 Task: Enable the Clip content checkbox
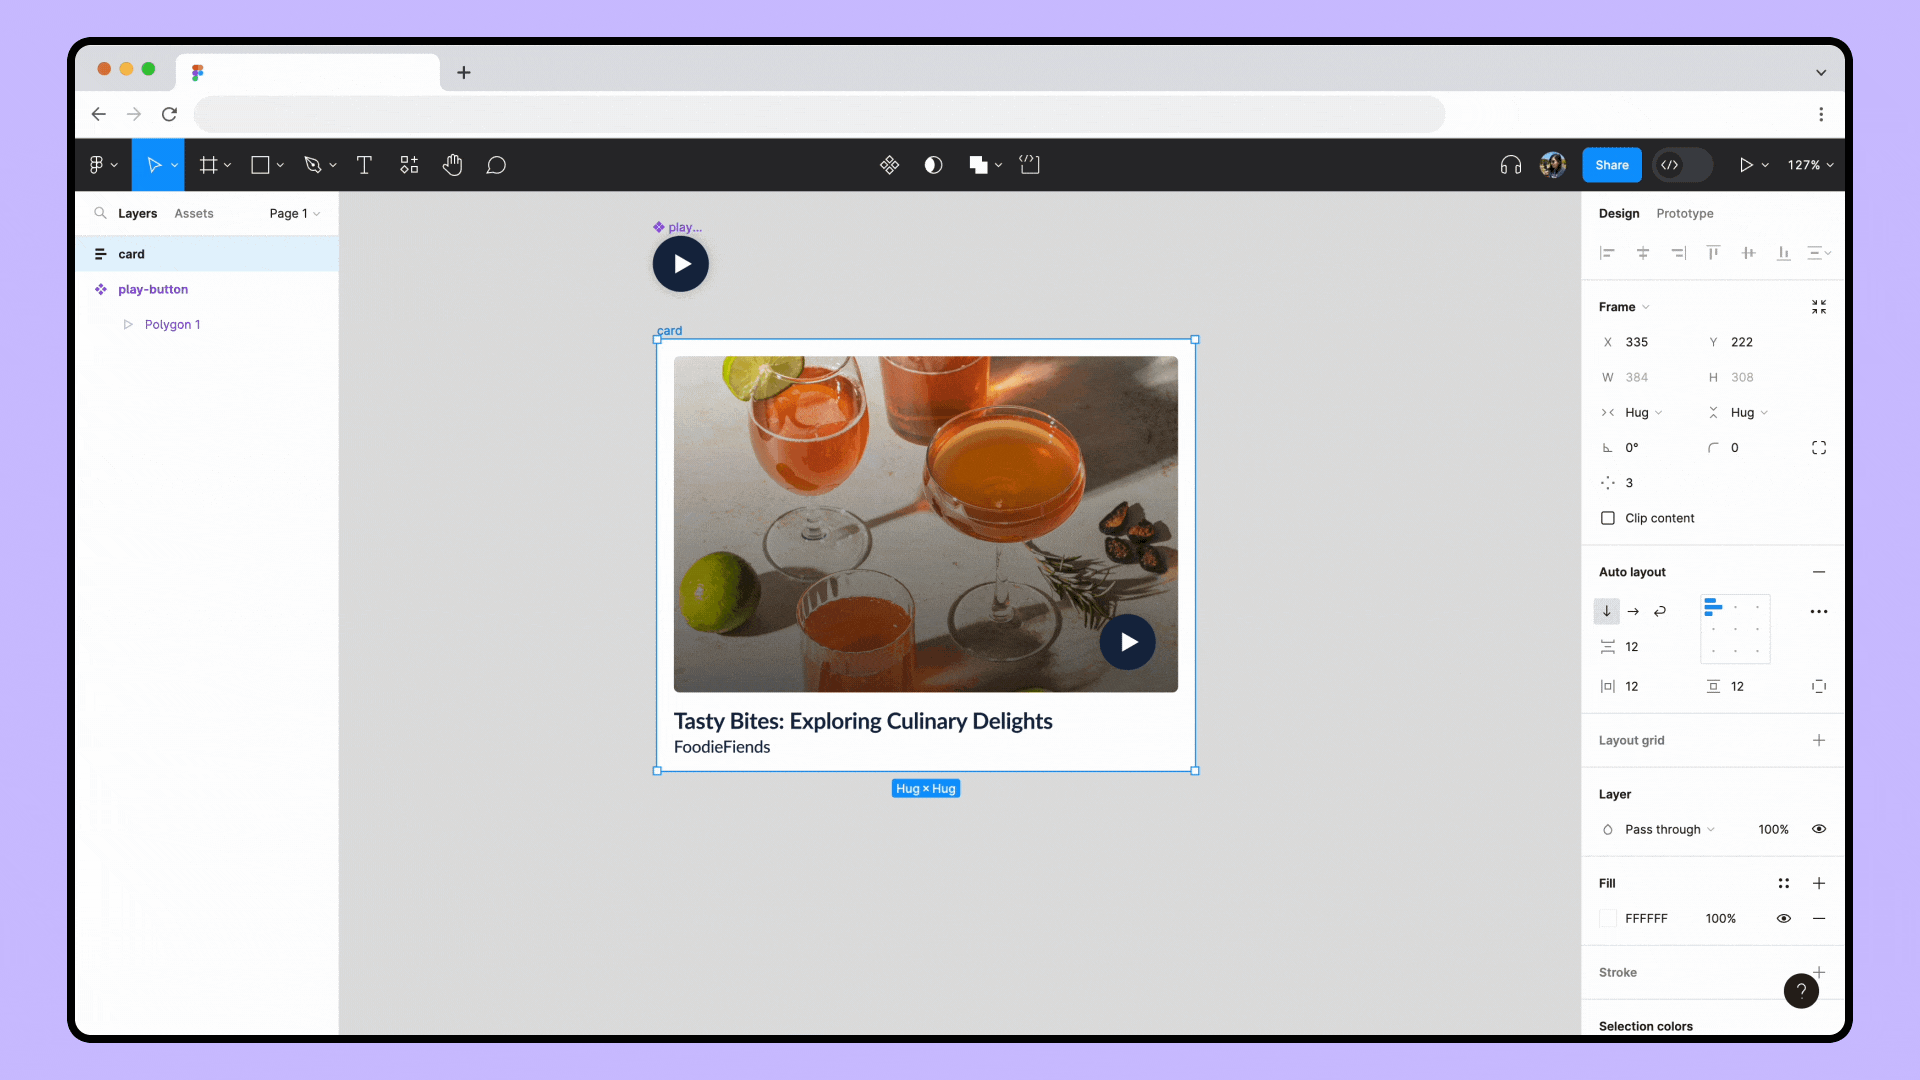pos(1608,518)
